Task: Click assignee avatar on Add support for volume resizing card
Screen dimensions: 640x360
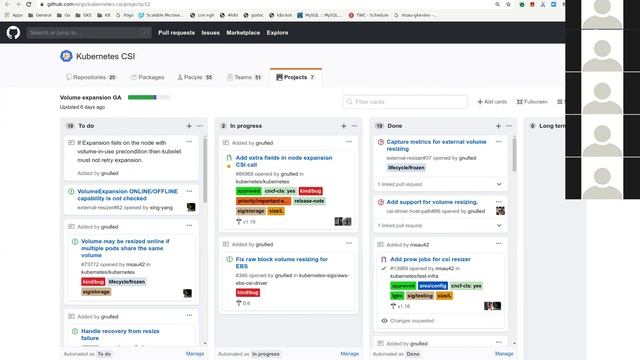Action: point(500,211)
